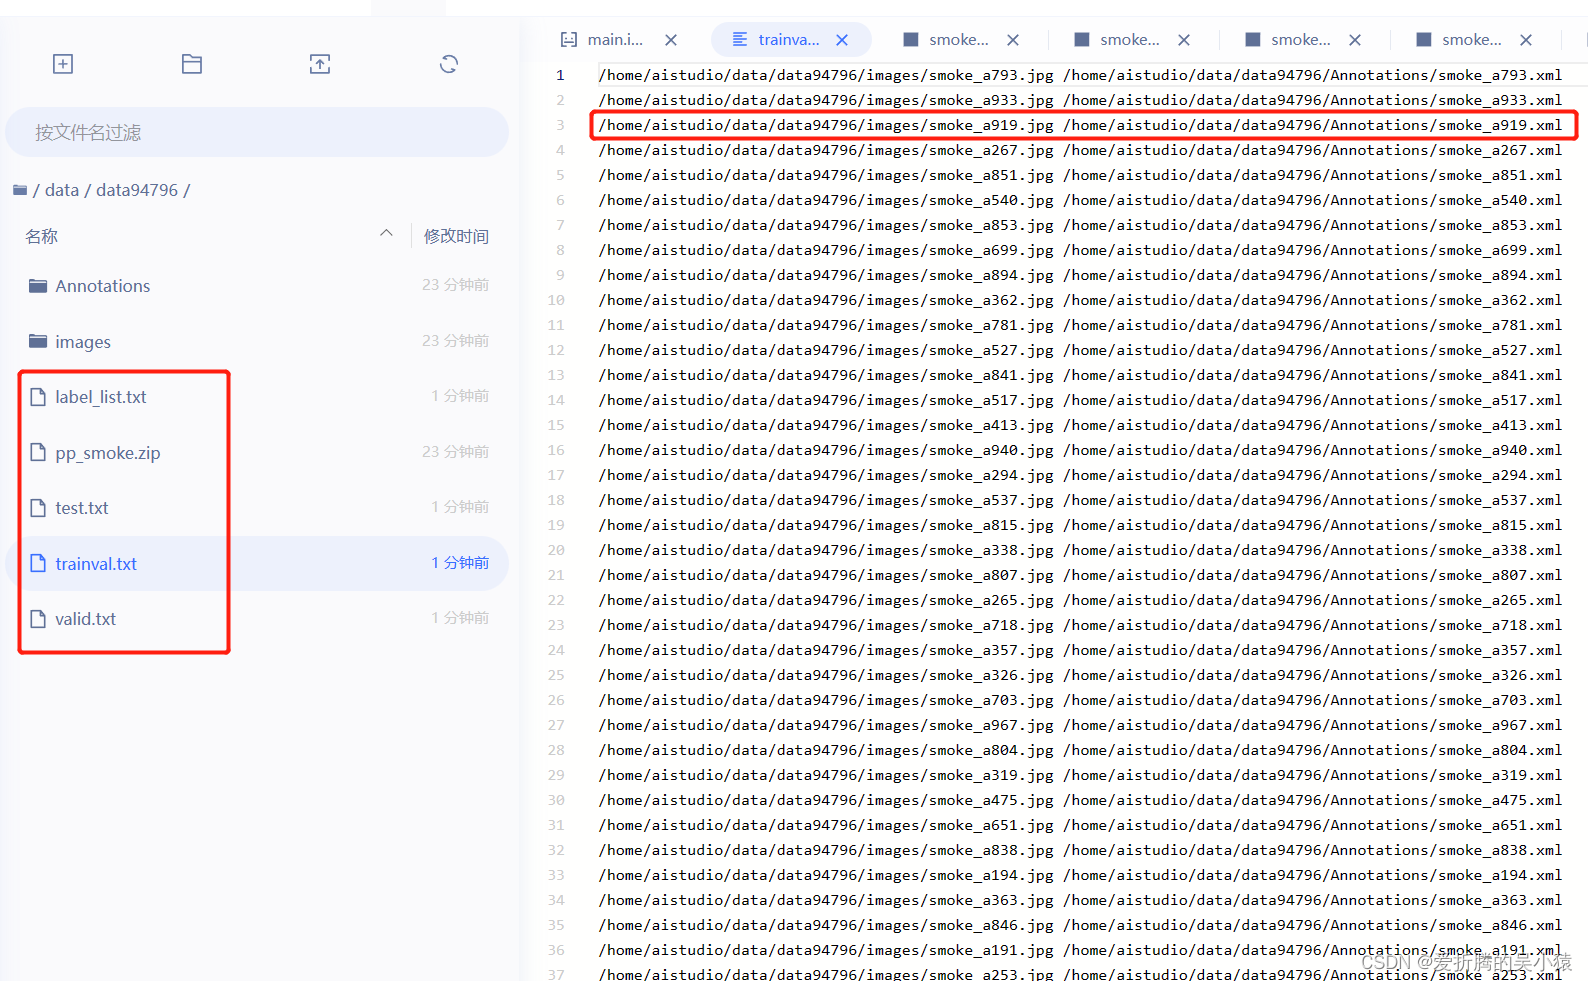Screen dimensions: 1588x981
Task: Close the trainva... tab
Action: [842, 40]
